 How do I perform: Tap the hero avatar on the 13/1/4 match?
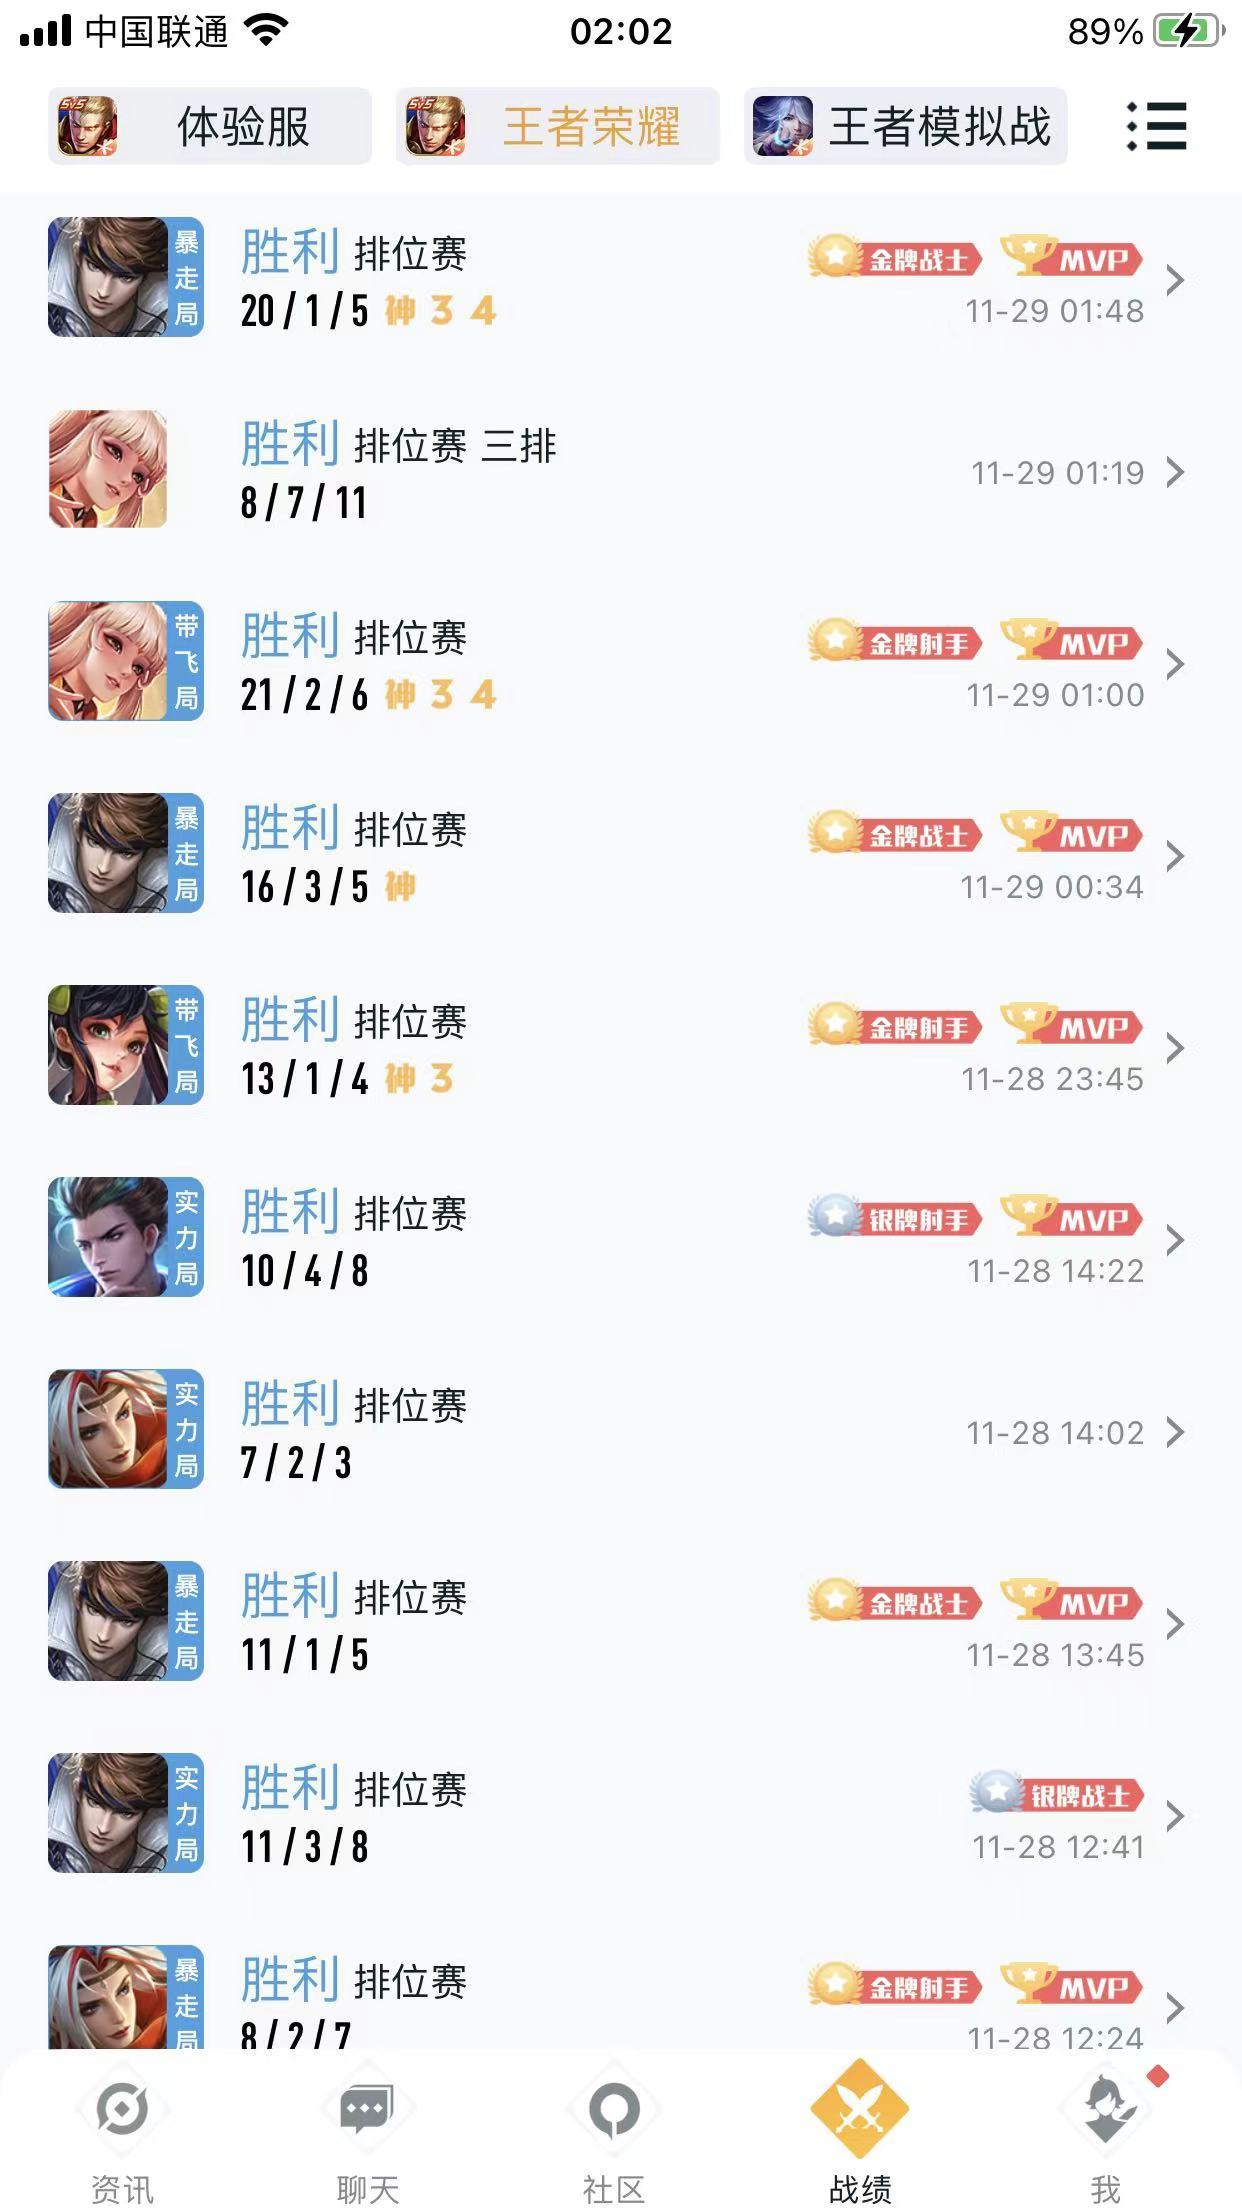tap(108, 1045)
